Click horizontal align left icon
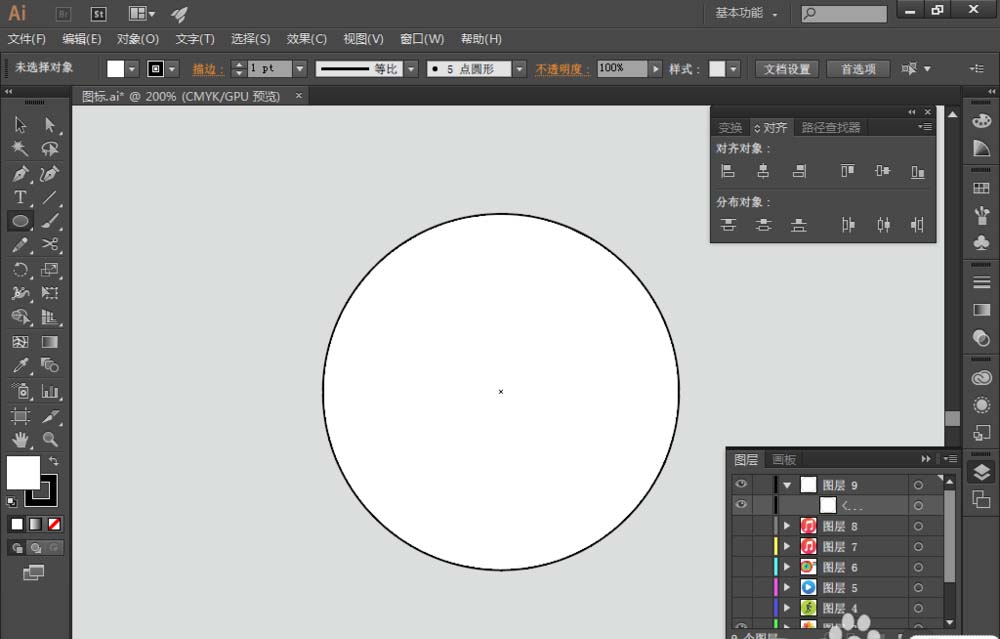This screenshot has width=1000, height=639. [728, 171]
